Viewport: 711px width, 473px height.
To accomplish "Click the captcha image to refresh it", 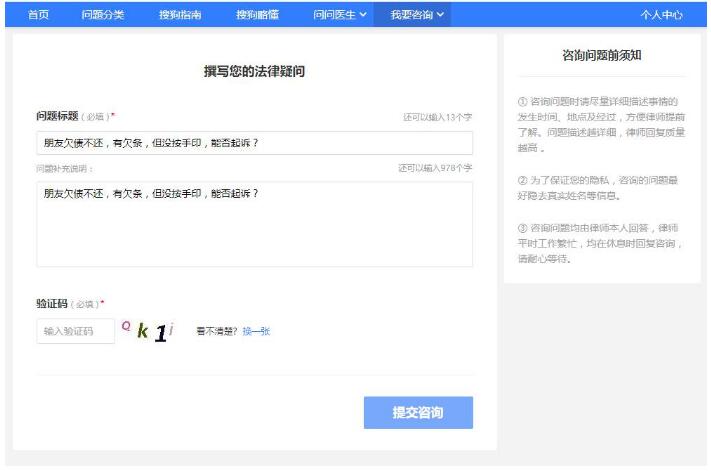I will click(150, 330).
